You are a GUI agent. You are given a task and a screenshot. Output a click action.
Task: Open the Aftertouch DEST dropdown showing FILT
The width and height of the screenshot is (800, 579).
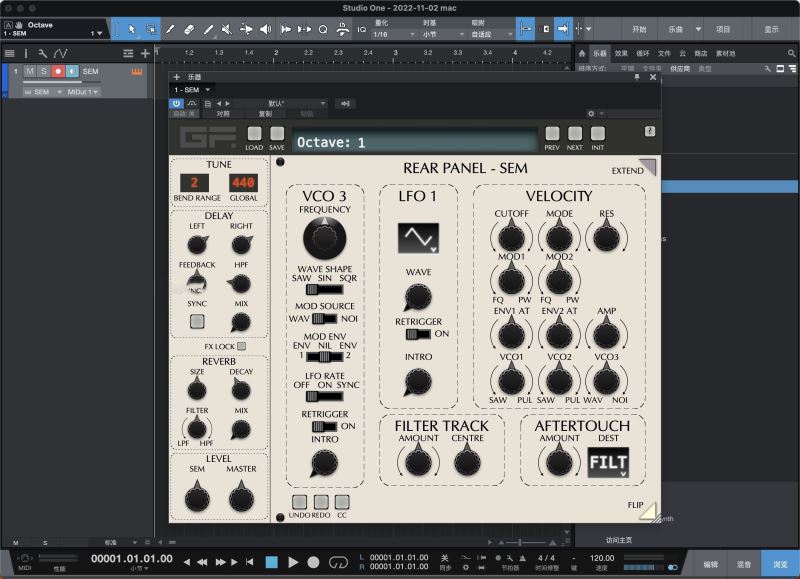[608, 463]
